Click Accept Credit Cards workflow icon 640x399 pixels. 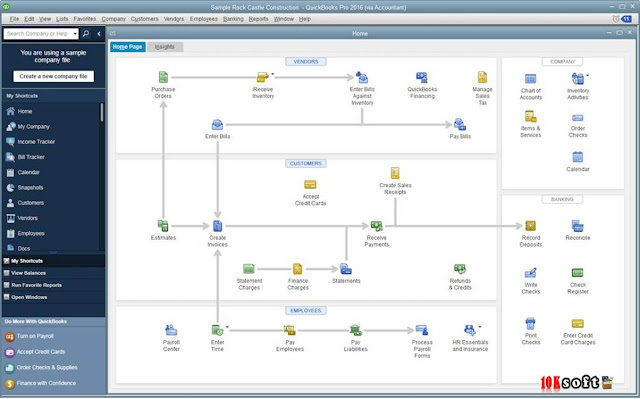click(310, 184)
